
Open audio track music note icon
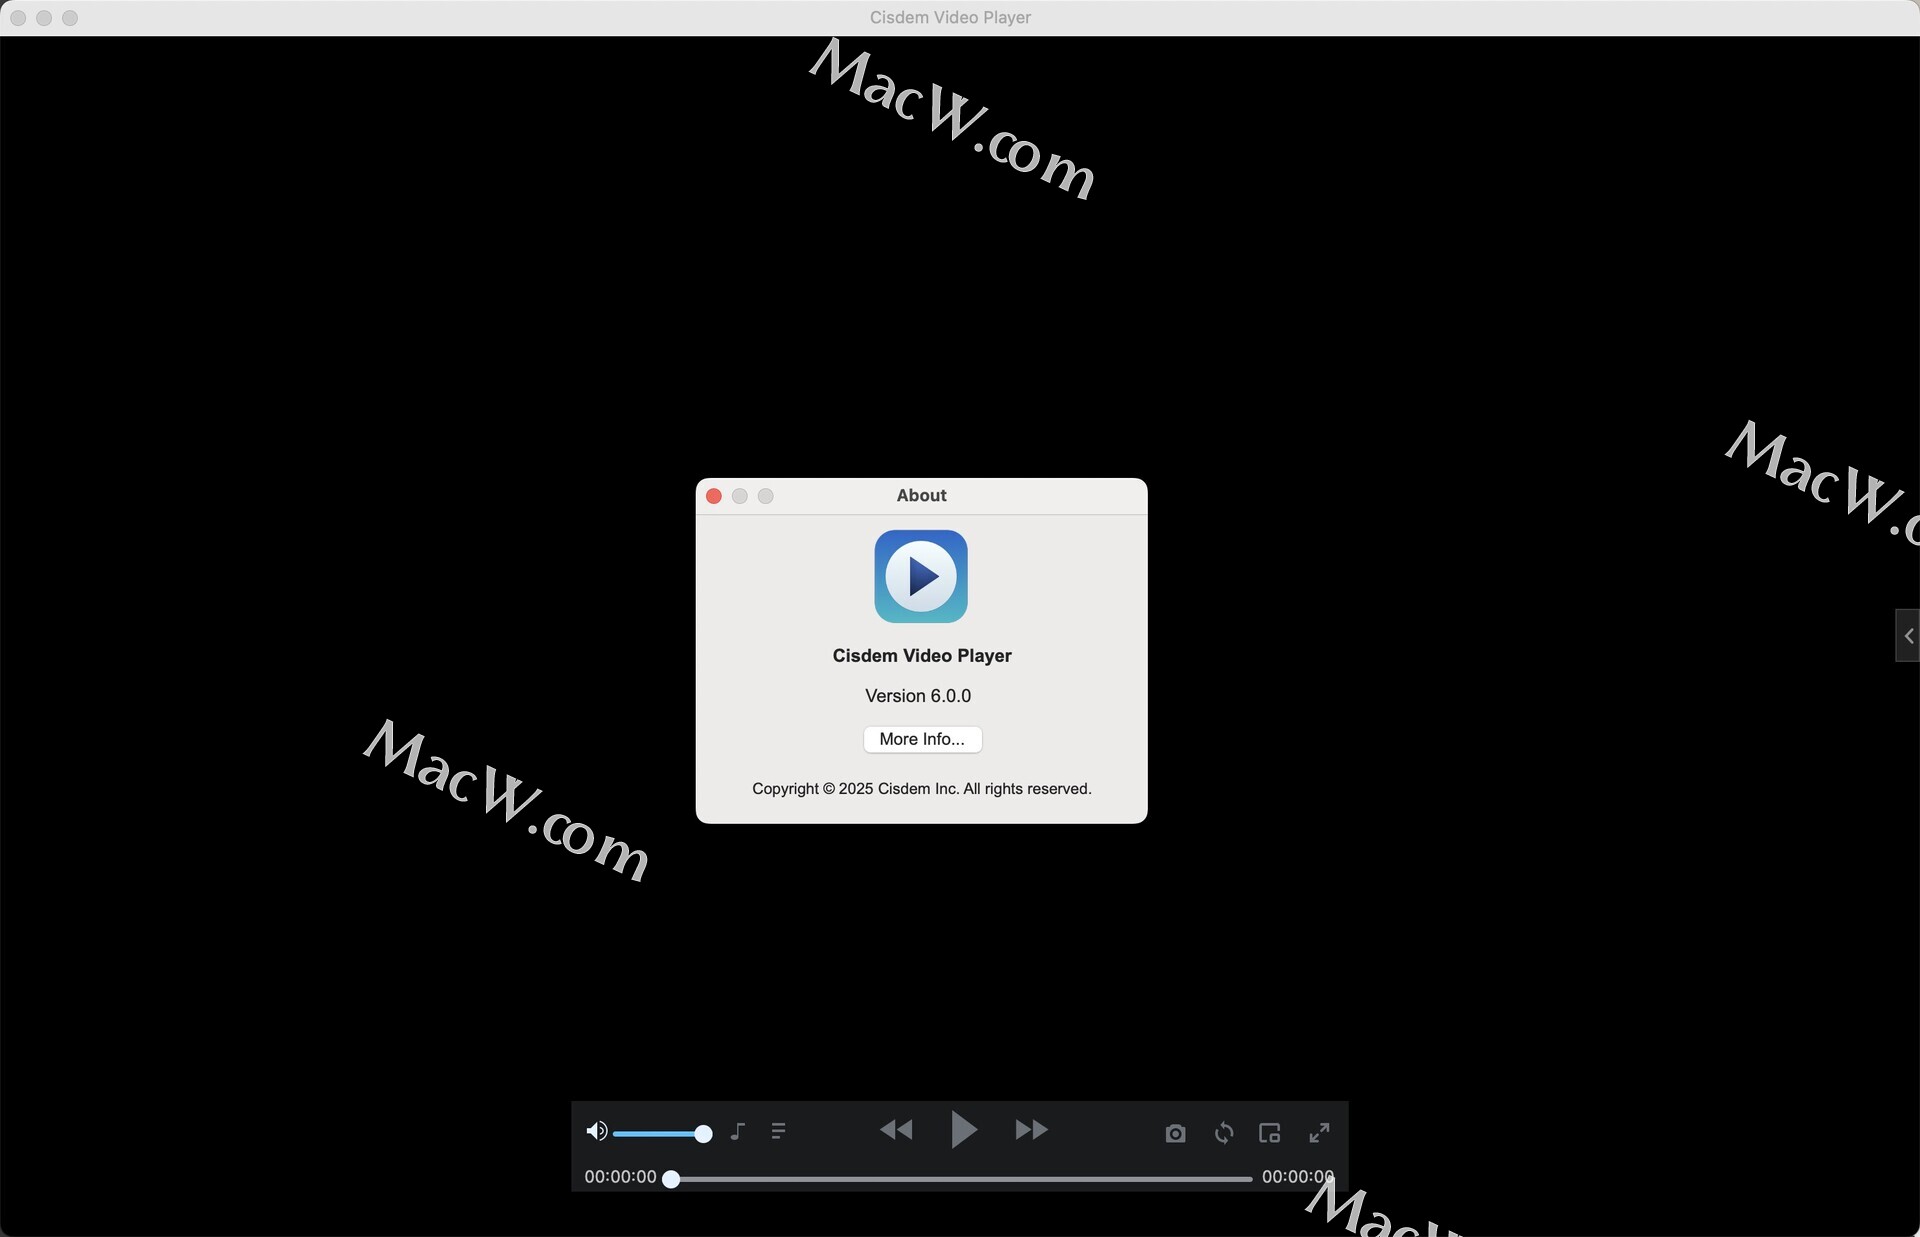[x=738, y=1131]
